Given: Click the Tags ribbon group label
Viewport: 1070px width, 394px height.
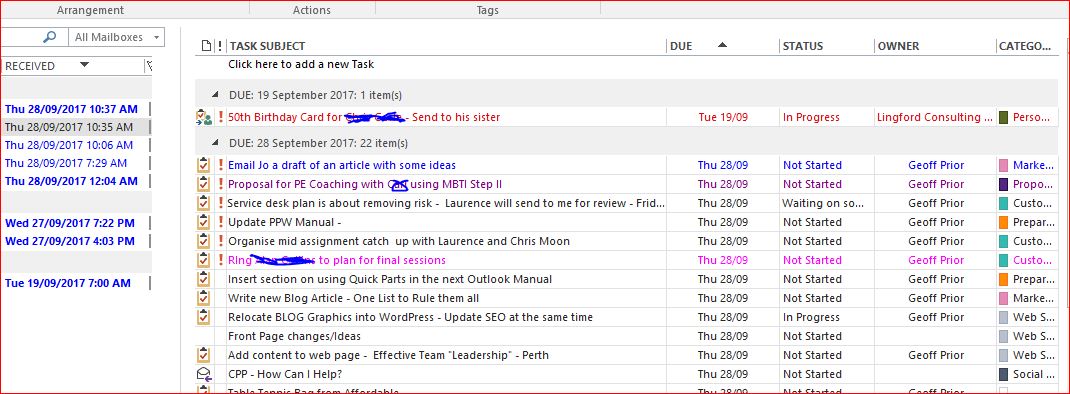Looking at the screenshot, I should (487, 10).
